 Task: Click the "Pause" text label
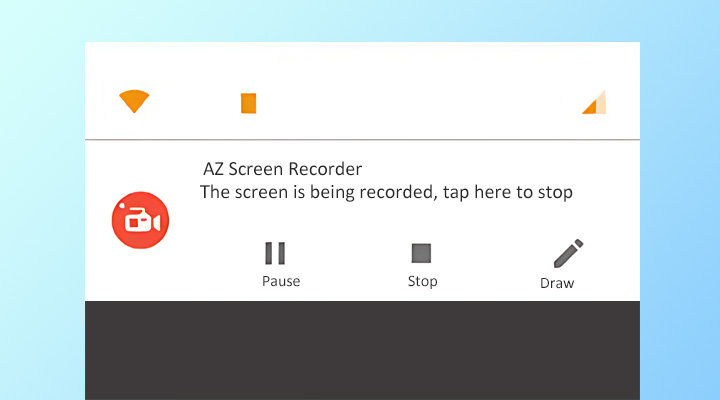coord(281,281)
